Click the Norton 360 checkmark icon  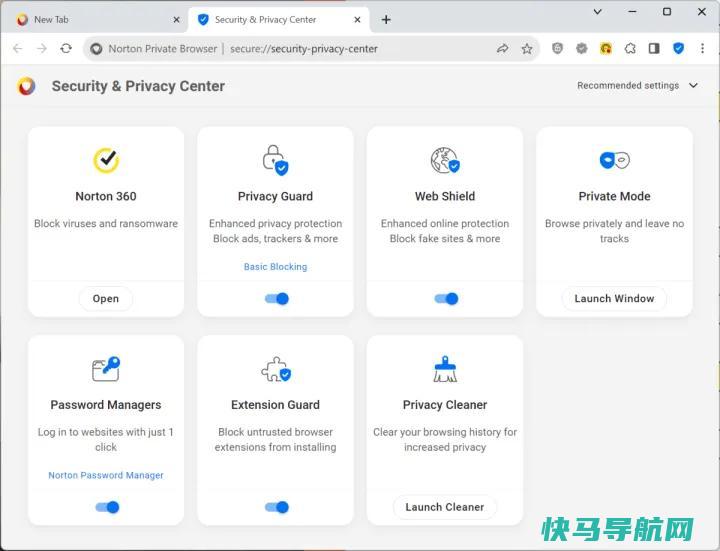point(106,160)
